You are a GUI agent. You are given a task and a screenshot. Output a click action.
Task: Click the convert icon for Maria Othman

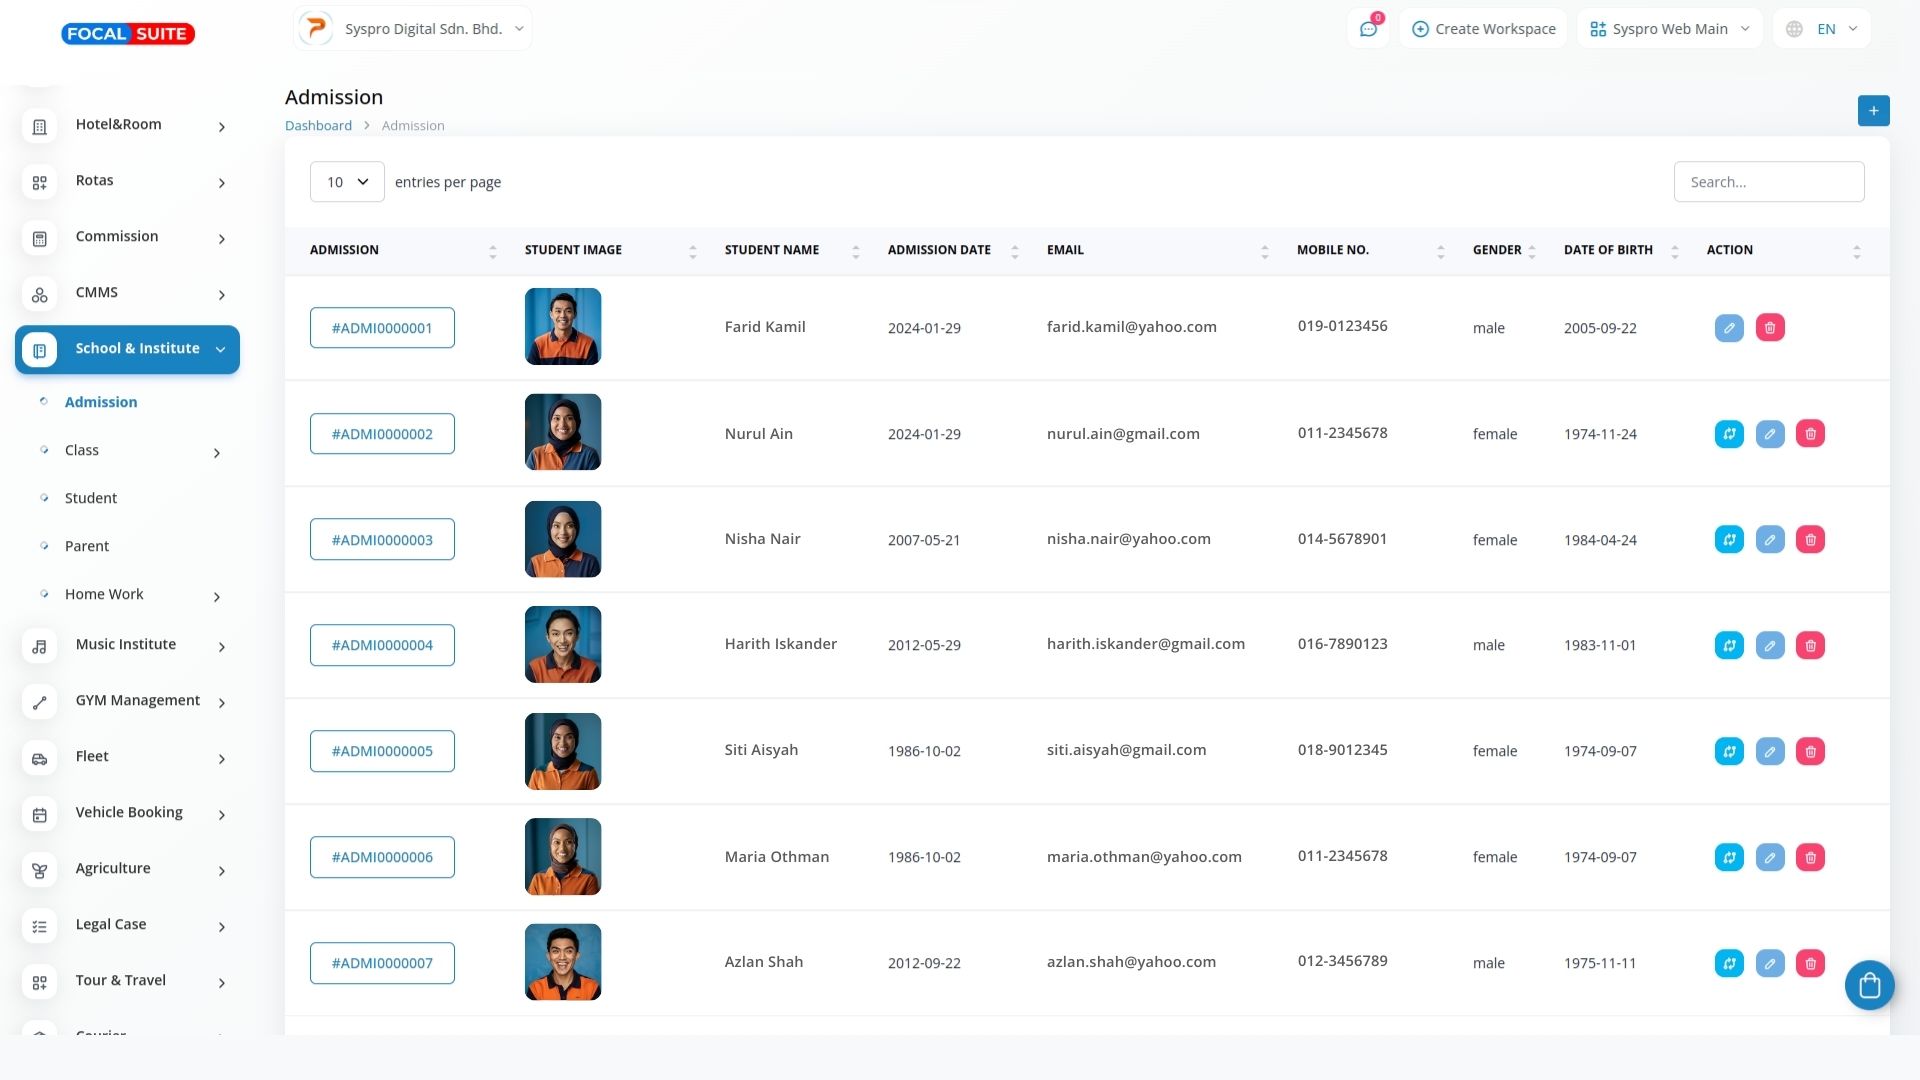[x=1729, y=858]
